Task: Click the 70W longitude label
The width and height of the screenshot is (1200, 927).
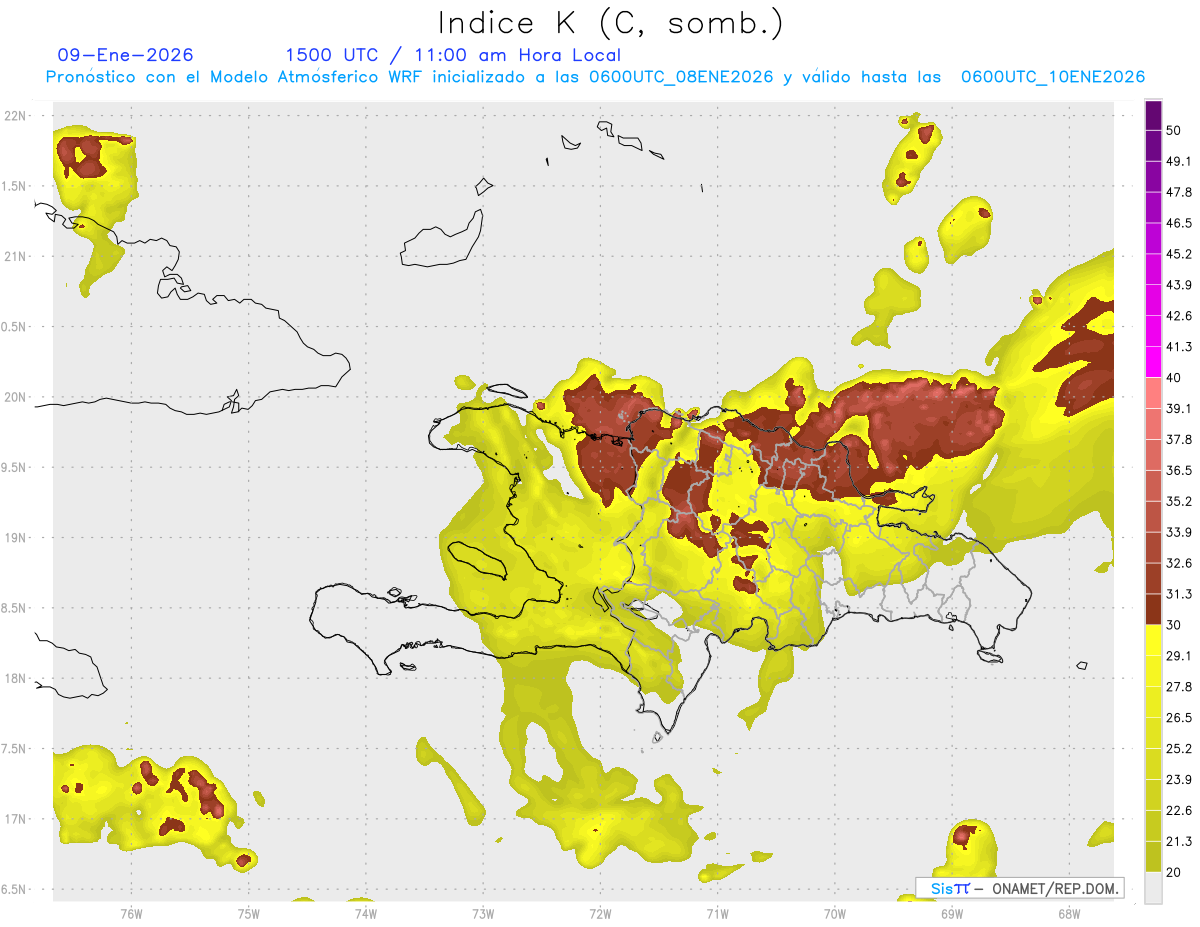Action: 834,913
